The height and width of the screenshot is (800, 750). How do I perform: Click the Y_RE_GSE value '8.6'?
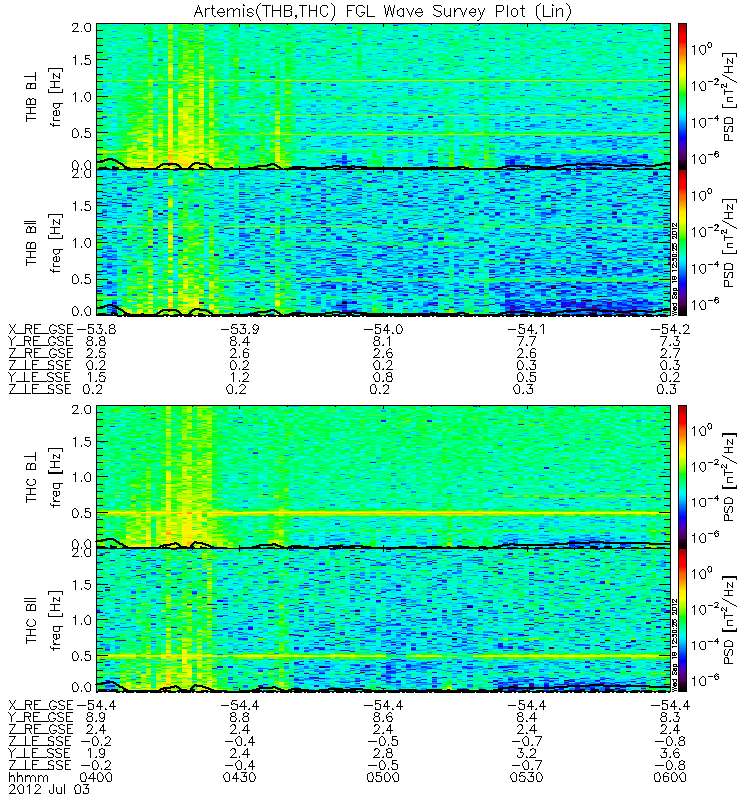coord(383,717)
